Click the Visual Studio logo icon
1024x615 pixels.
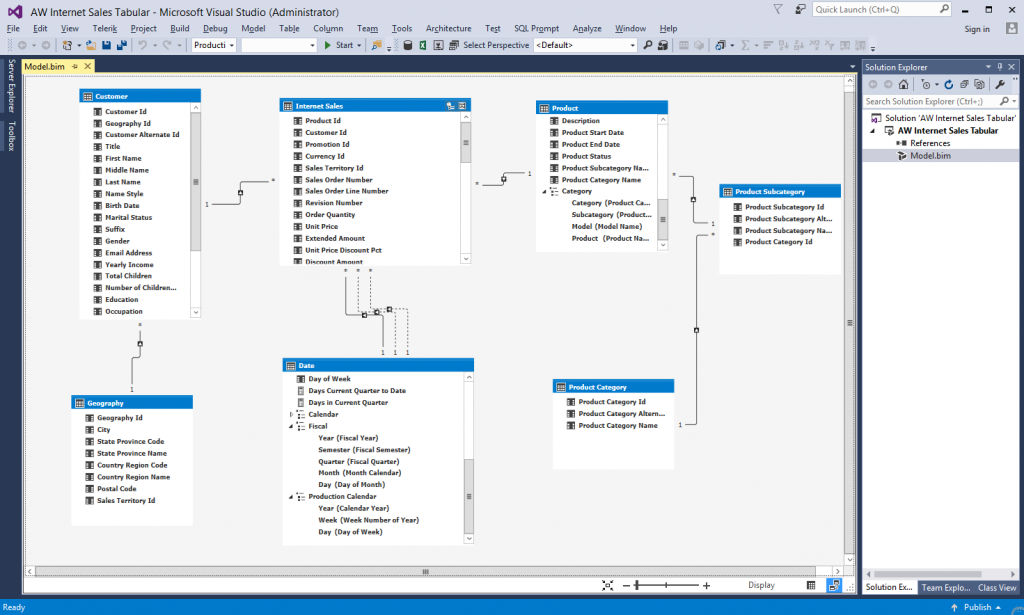coord(15,12)
